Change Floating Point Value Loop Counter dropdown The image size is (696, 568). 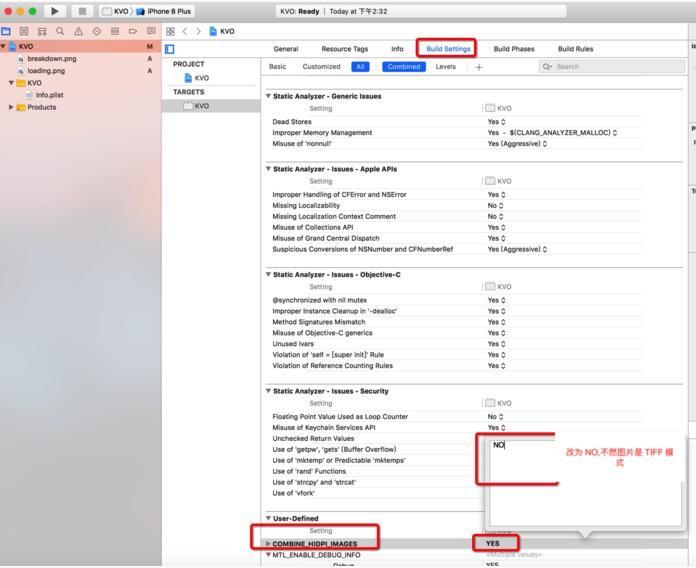(495, 417)
